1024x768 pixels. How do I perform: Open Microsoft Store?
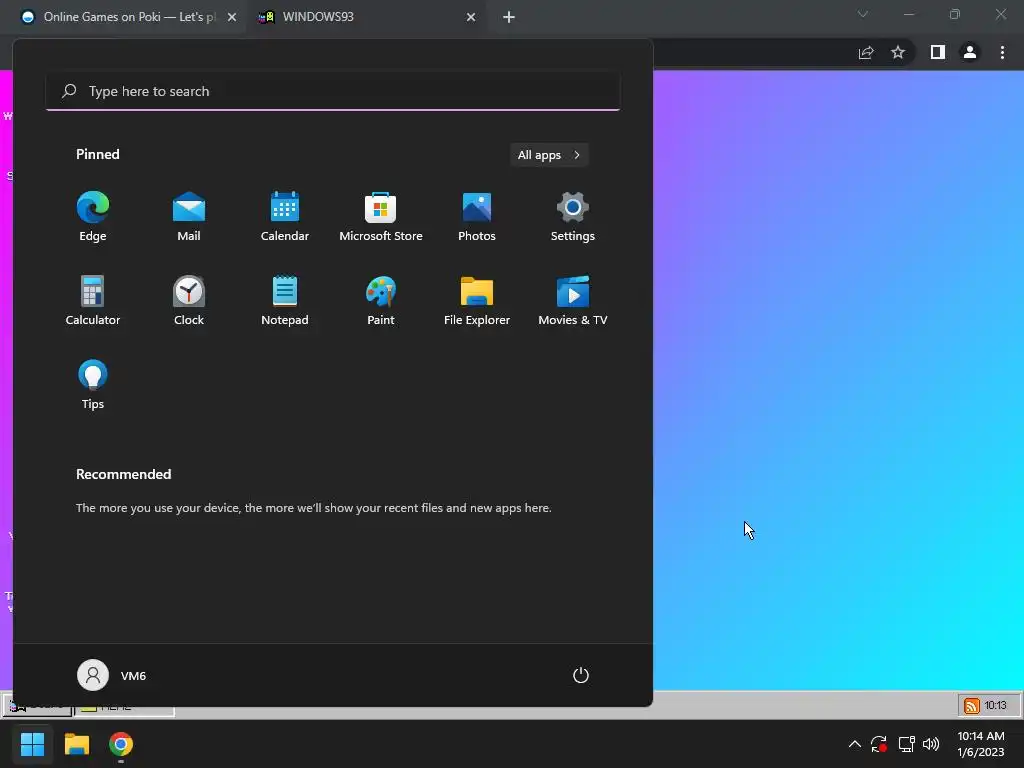pyautogui.click(x=381, y=217)
